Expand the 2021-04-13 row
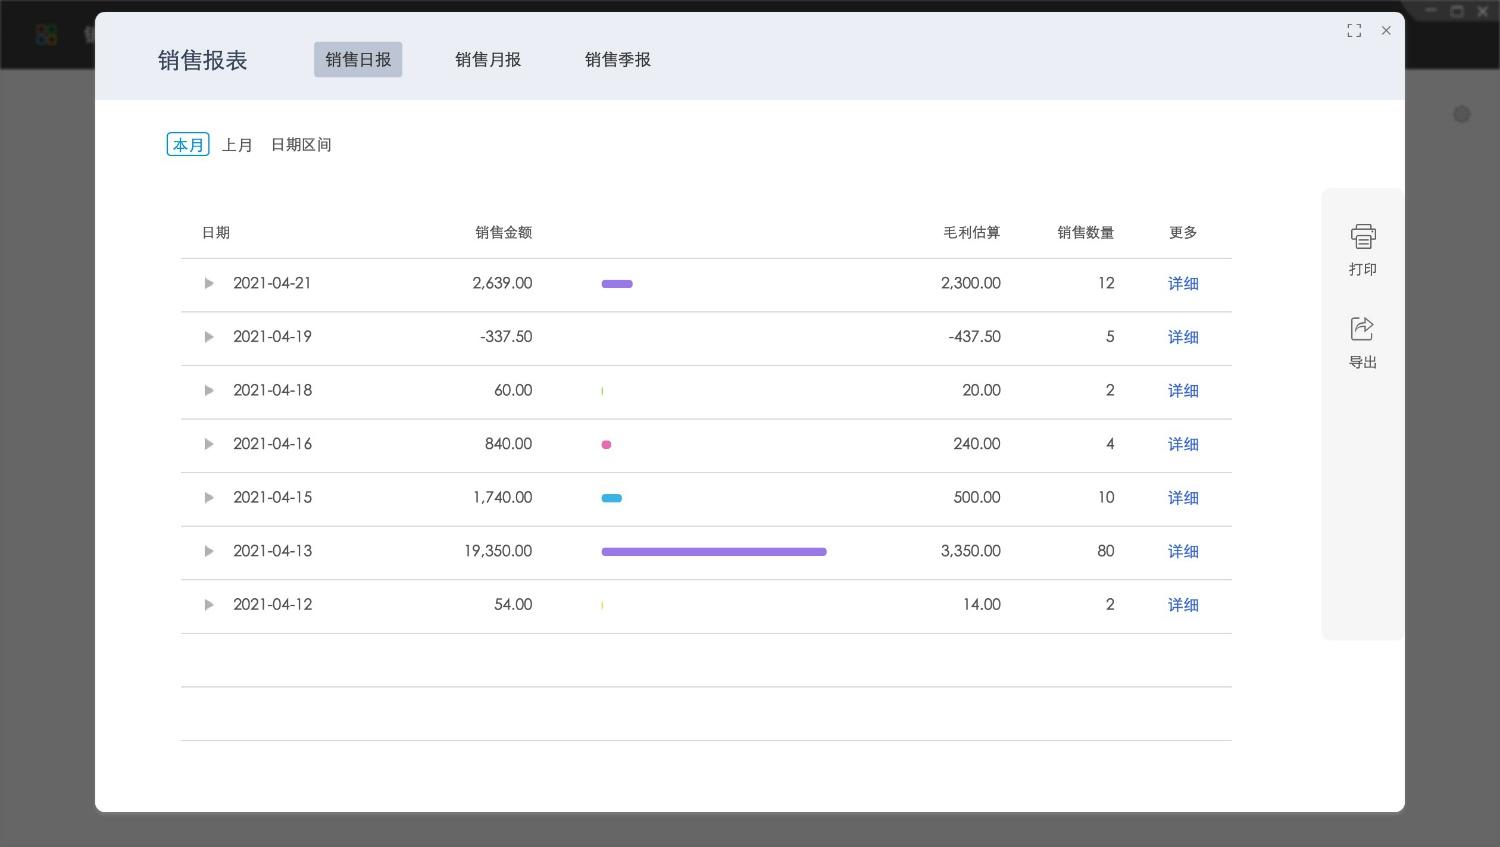Image resolution: width=1500 pixels, height=847 pixels. (x=209, y=551)
